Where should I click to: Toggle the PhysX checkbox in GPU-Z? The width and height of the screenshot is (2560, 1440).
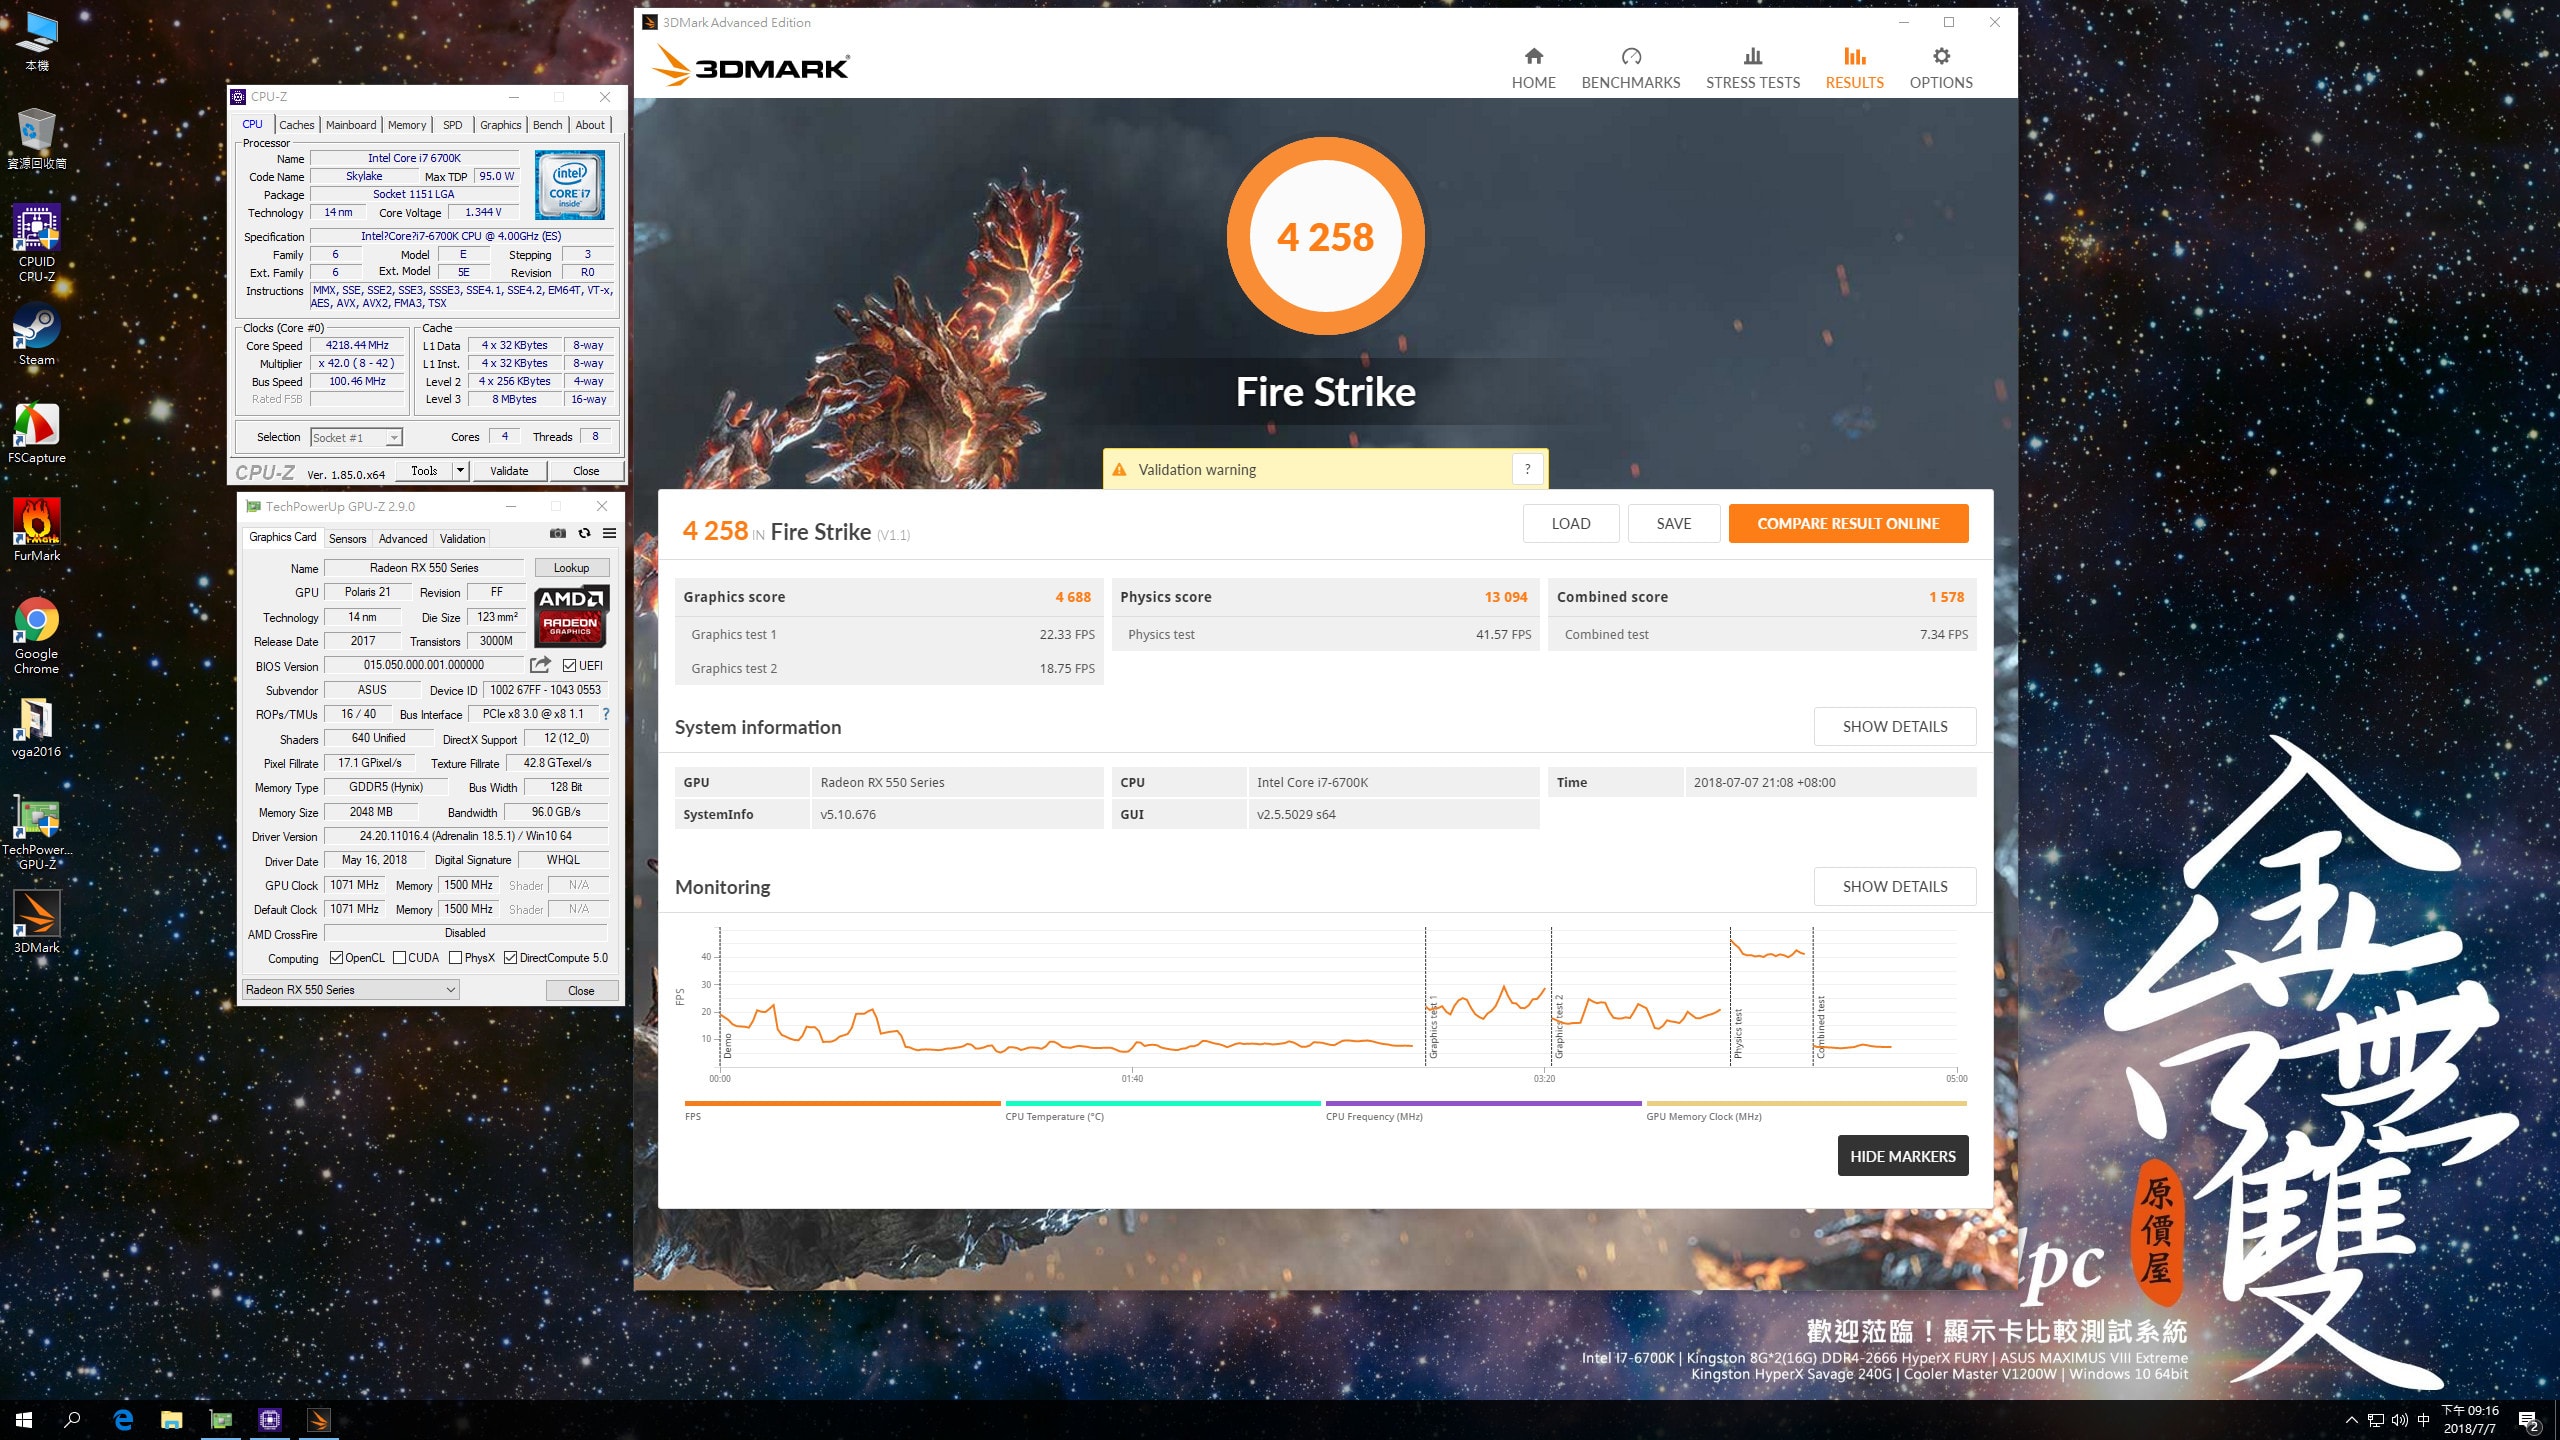pos(455,958)
